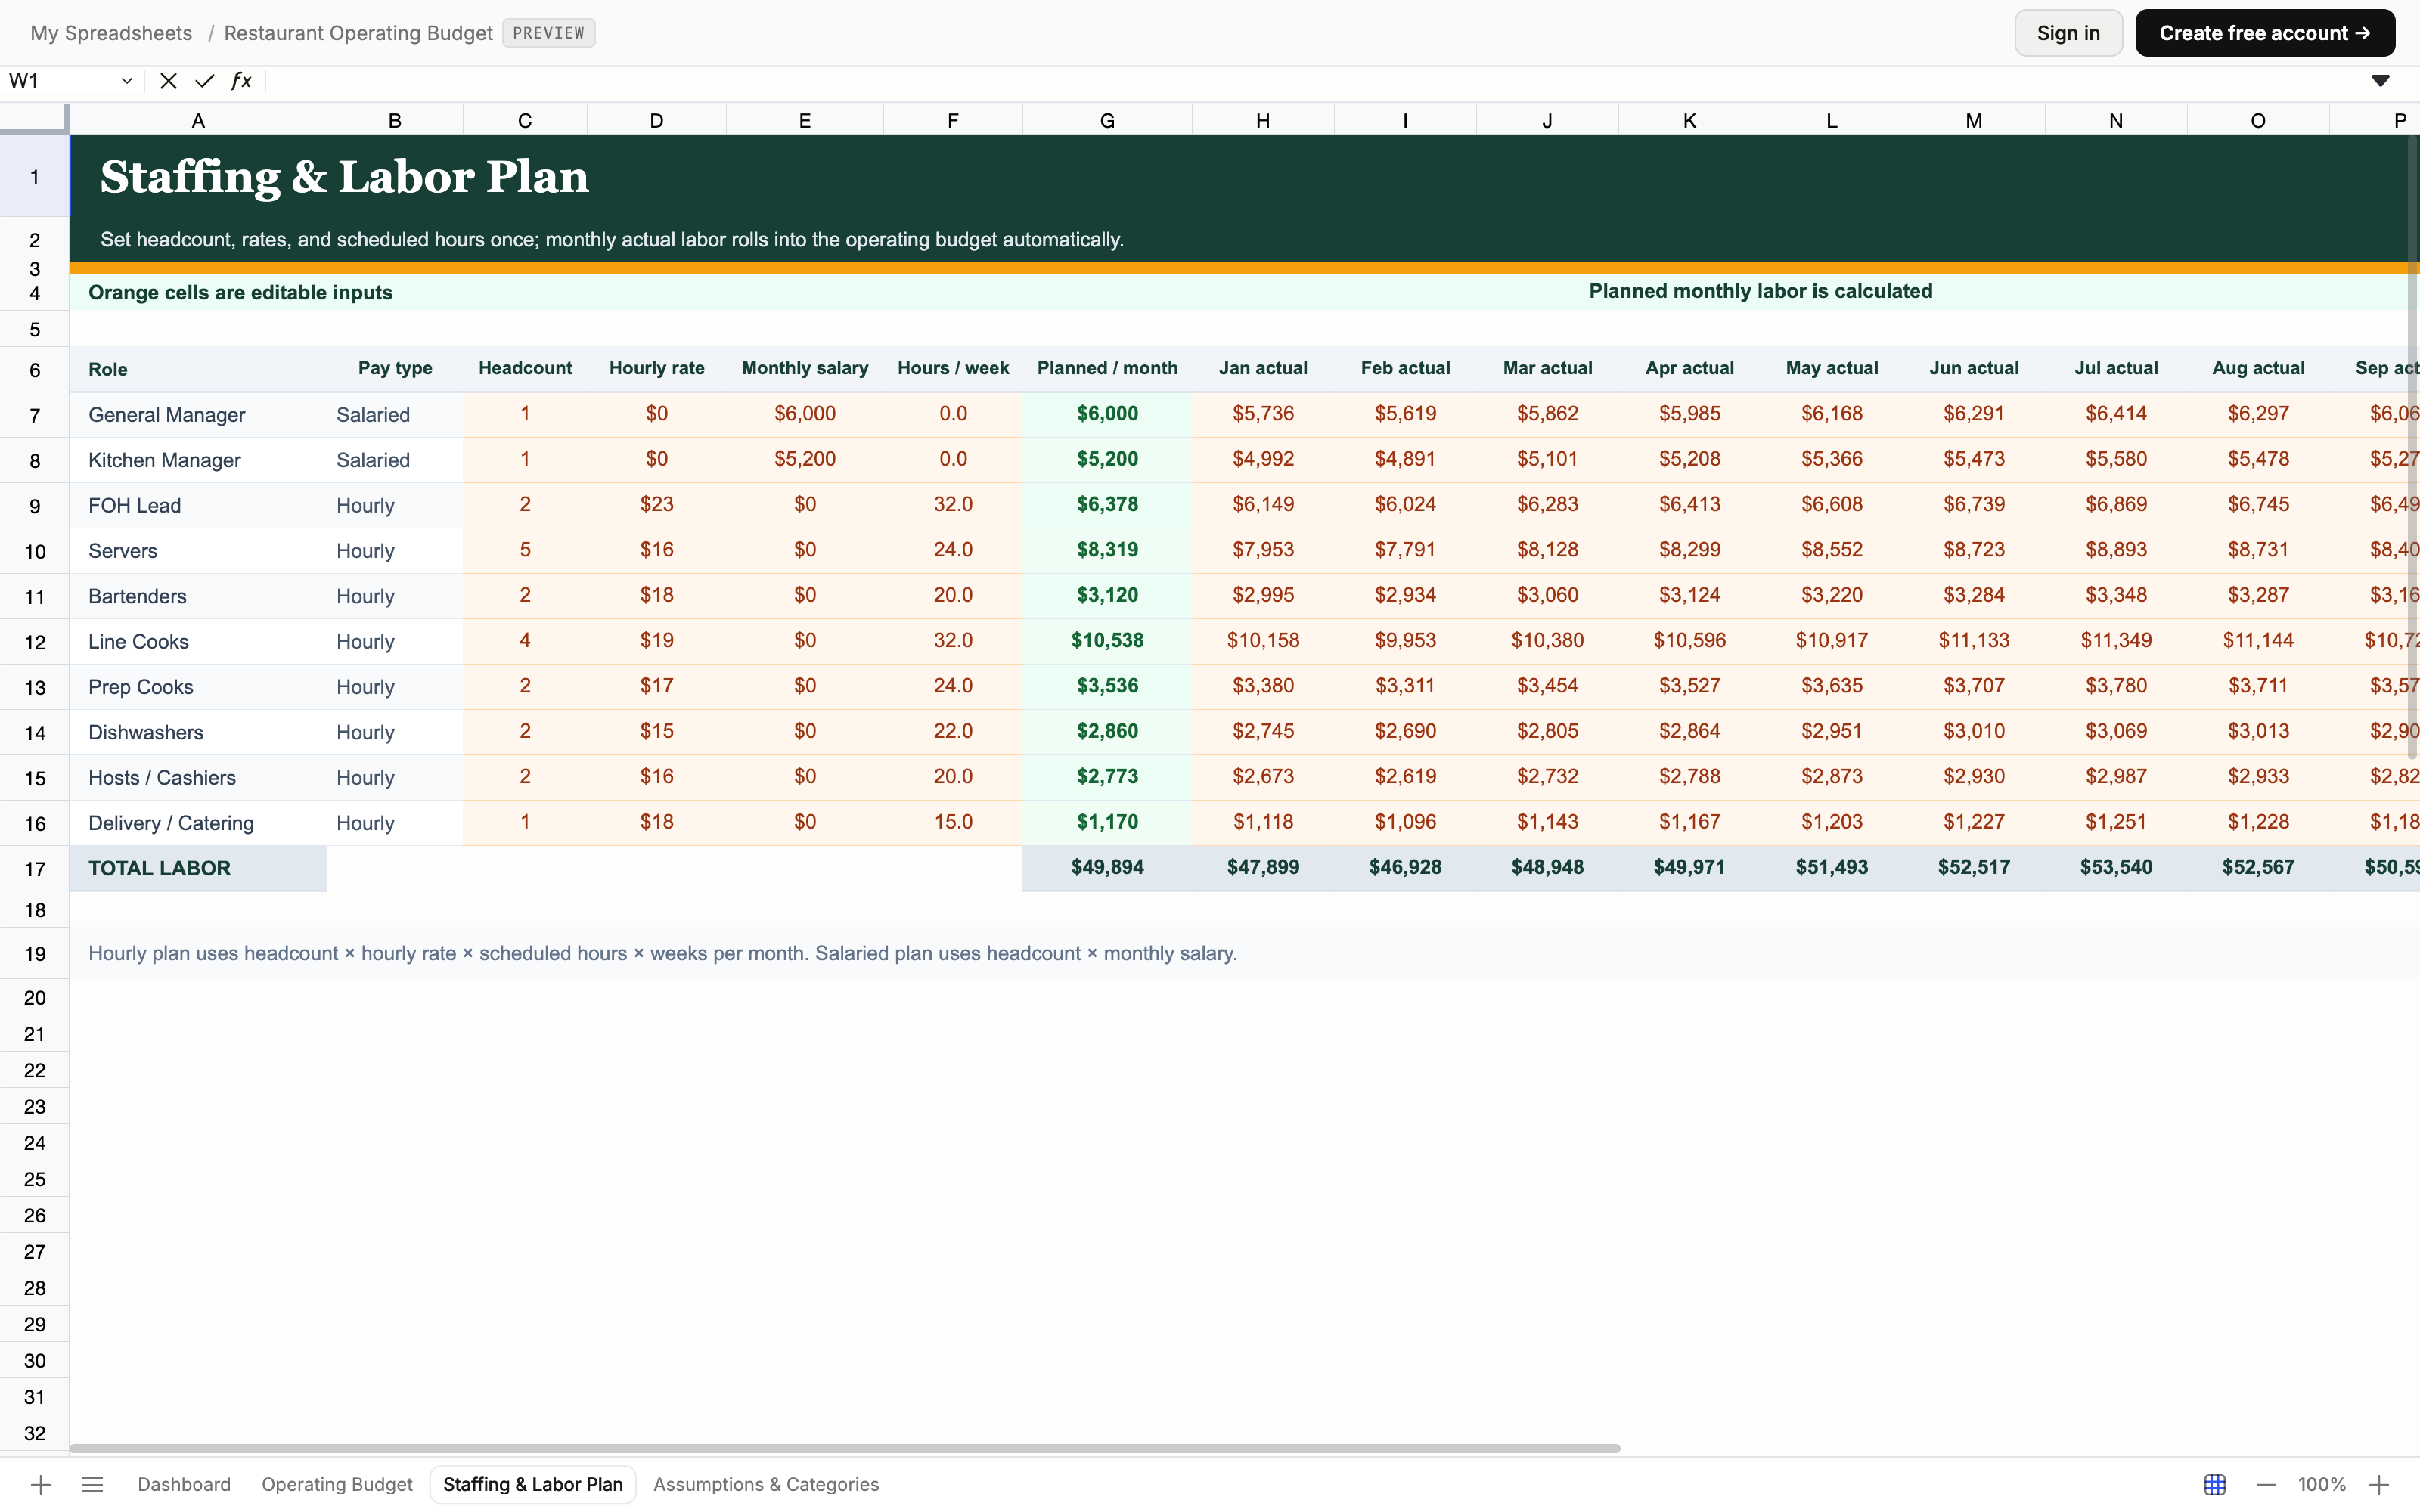Click Dishwashers Apr actual $2,864
2420x1512 pixels.
1689,732
